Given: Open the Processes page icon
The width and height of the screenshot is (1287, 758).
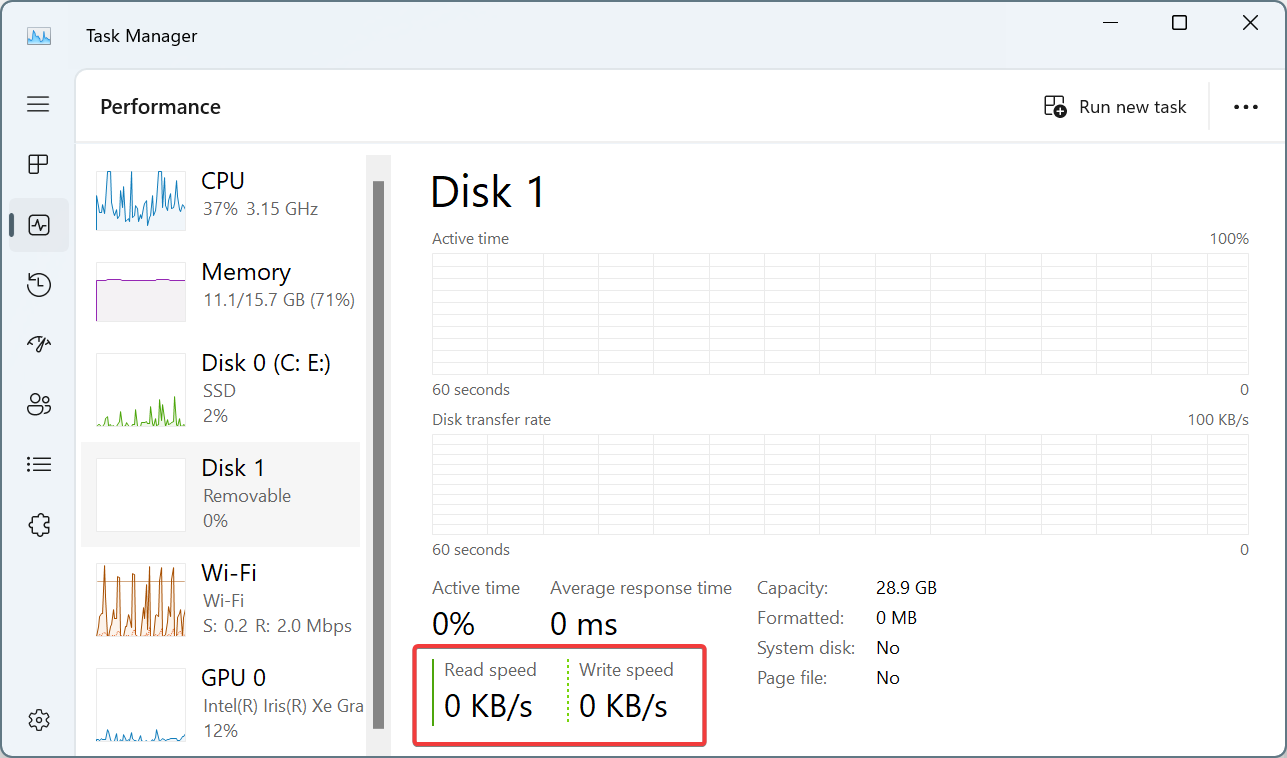Looking at the screenshot, I should tap(38, 164).
